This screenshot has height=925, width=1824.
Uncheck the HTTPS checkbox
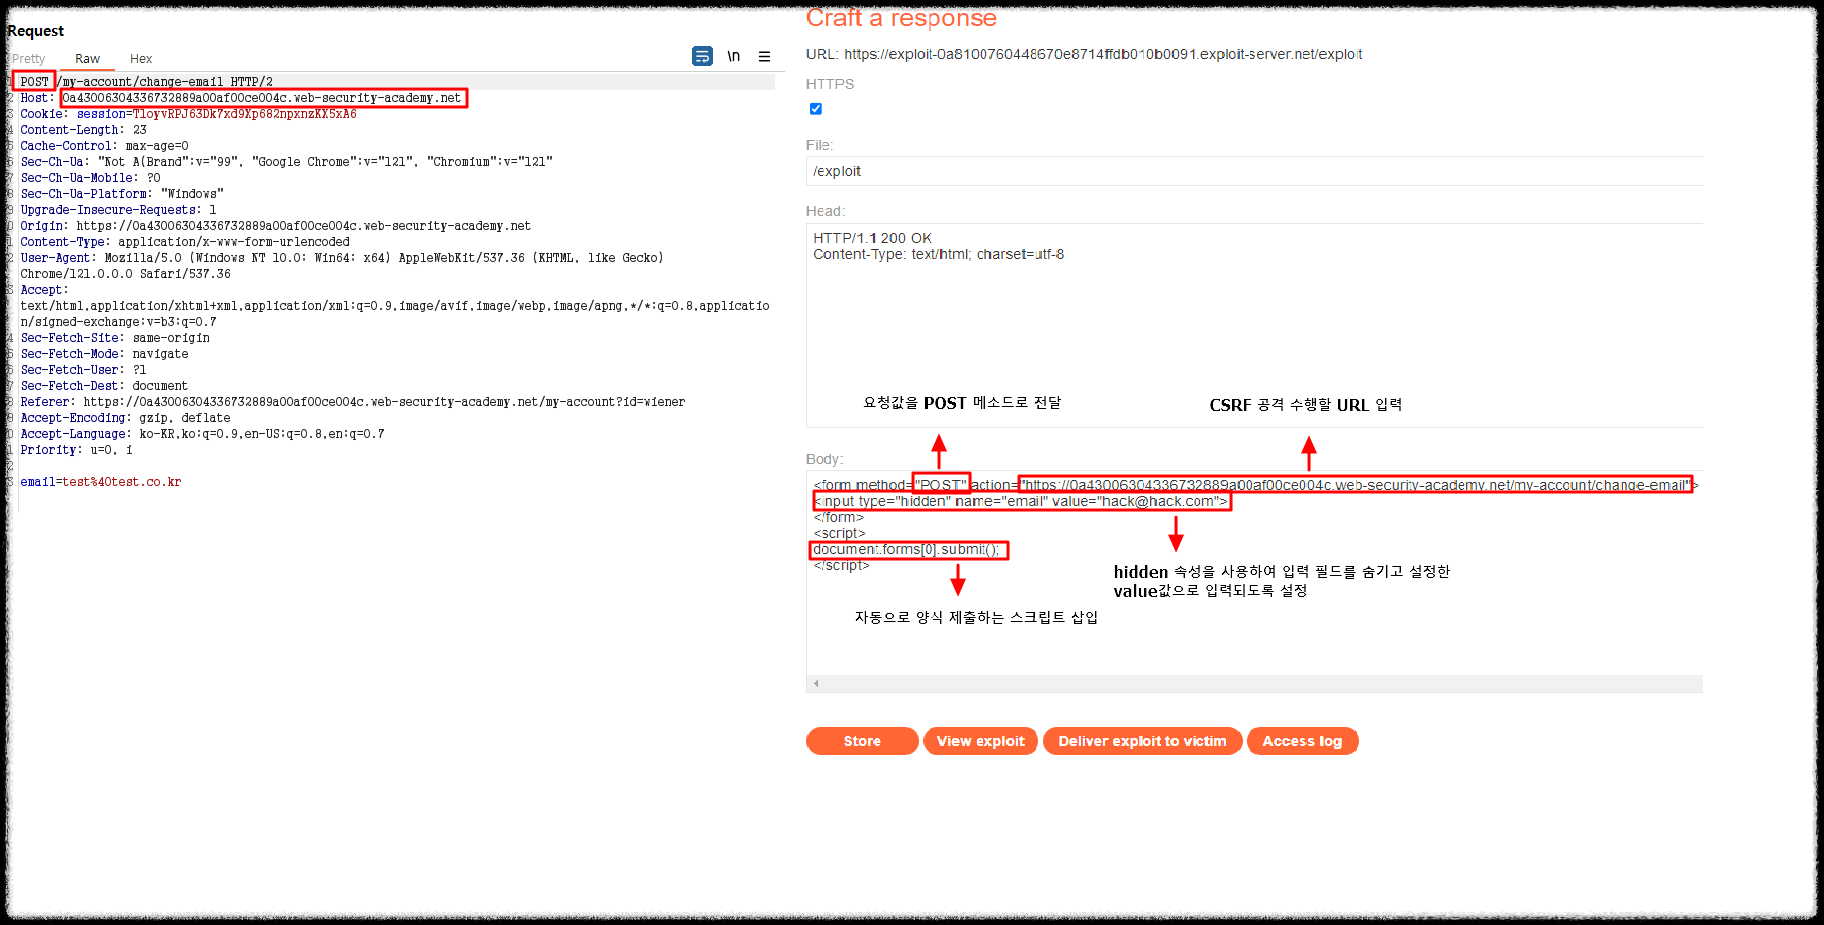816,109
